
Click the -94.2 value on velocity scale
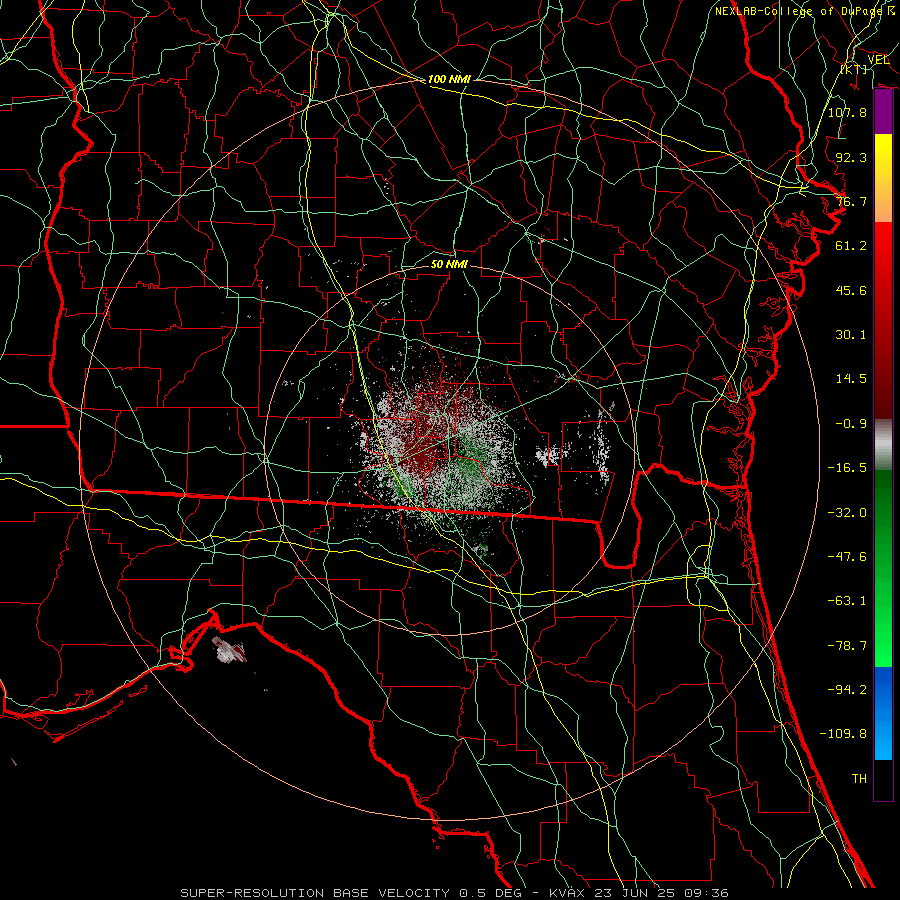[x=847, y=690]
